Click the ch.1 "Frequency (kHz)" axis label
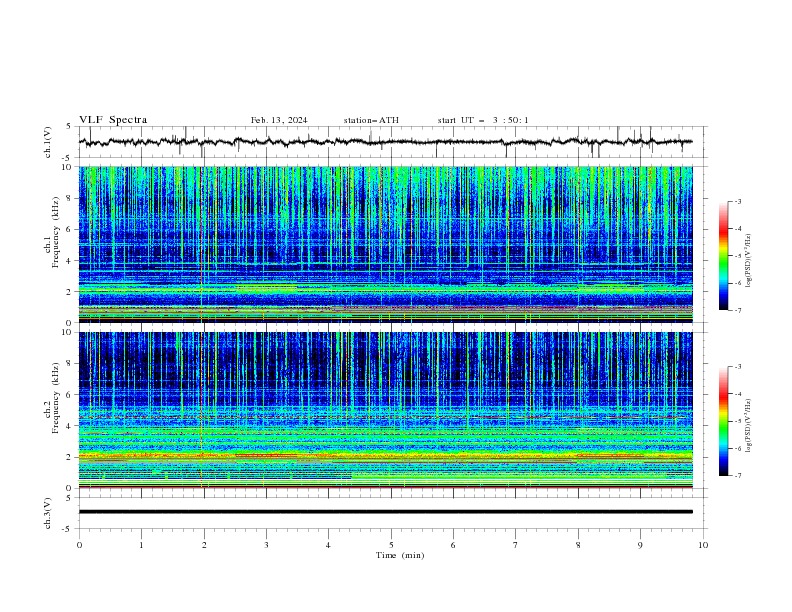 pyautogui.click(x=56, y=232)
